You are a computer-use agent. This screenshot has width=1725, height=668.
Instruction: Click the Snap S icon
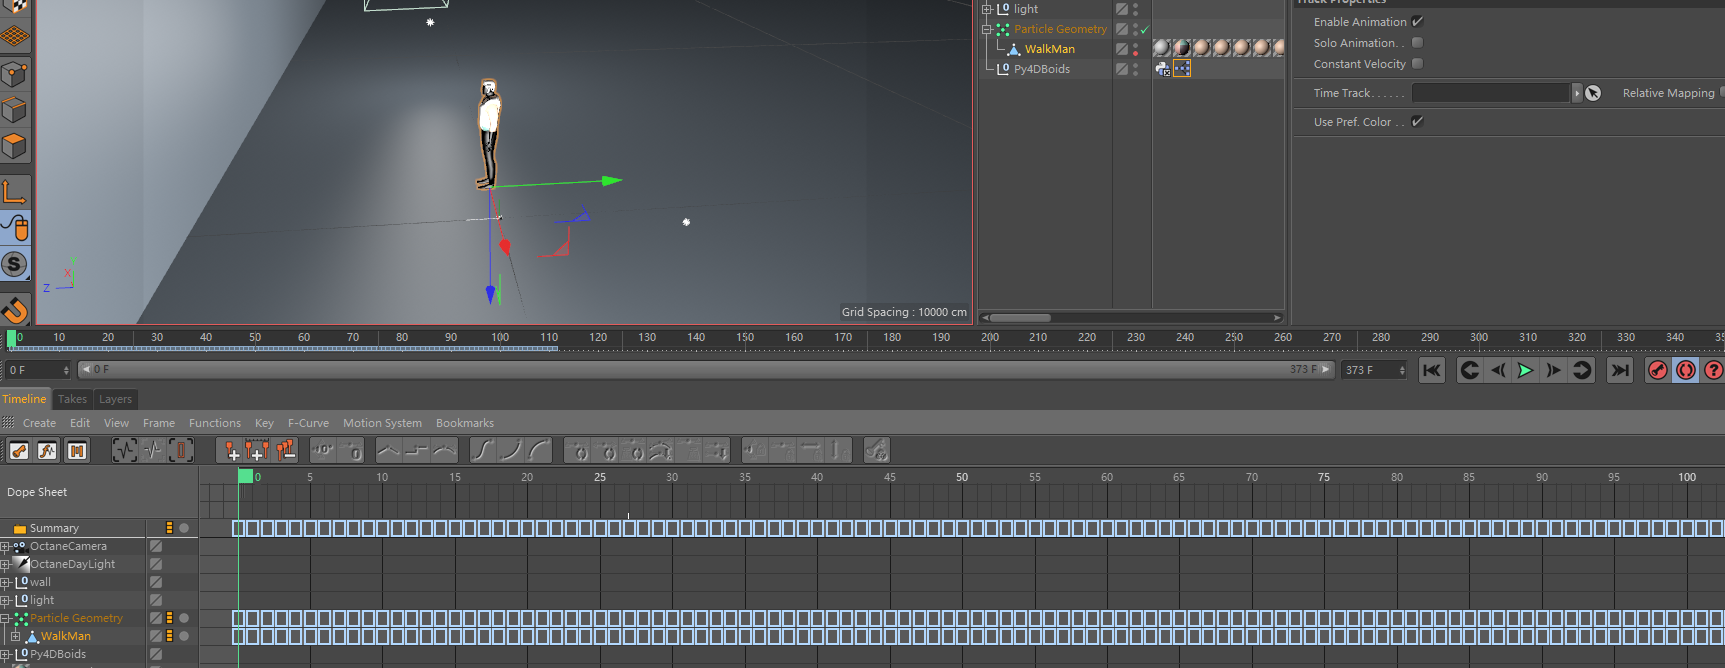[15, 264]
